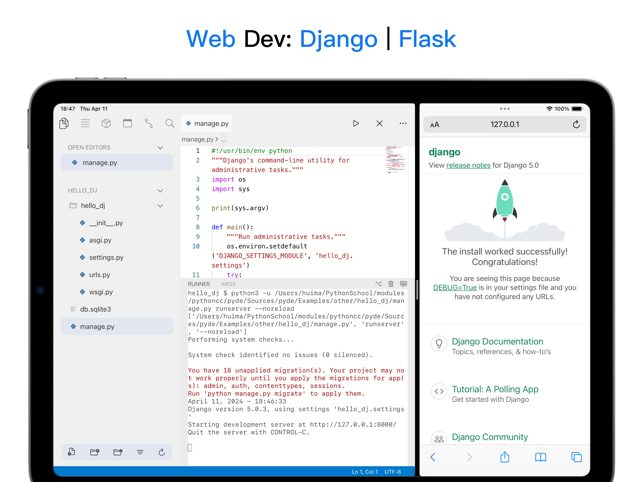This screenshot has height=482, width=643.
Task: Place cursor on the 'def main():' line
Action: pos(232,227)
